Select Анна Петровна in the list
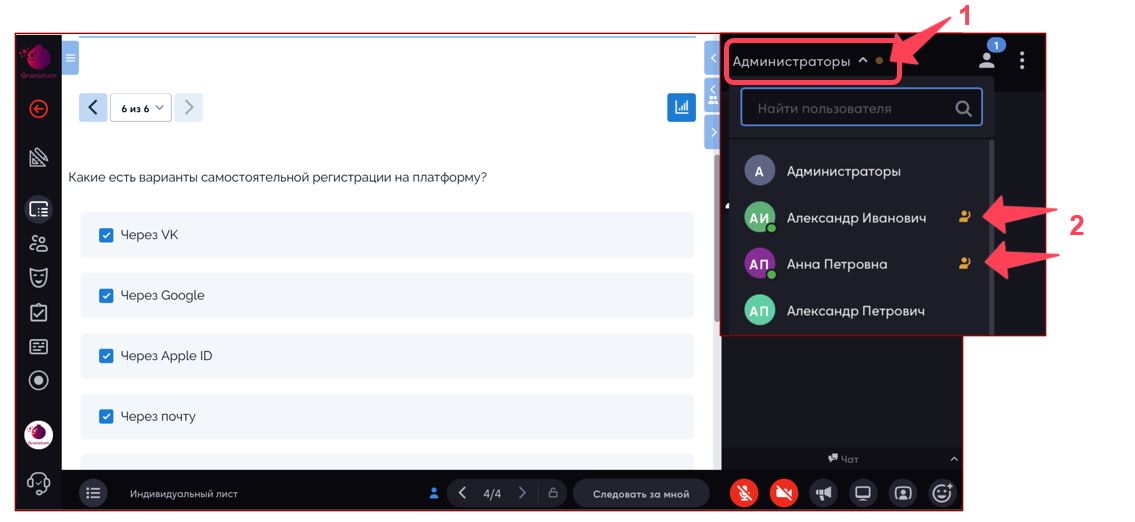 click(836, 264)
